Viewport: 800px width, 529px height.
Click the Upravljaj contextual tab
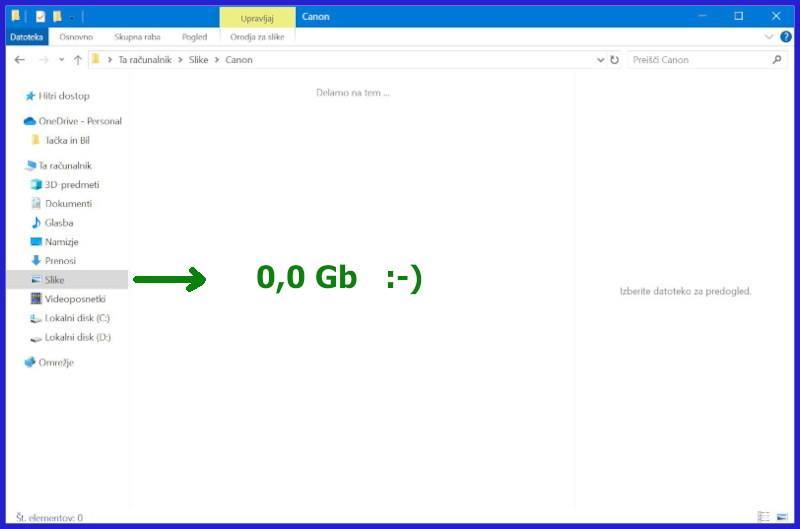pos(257,18)
